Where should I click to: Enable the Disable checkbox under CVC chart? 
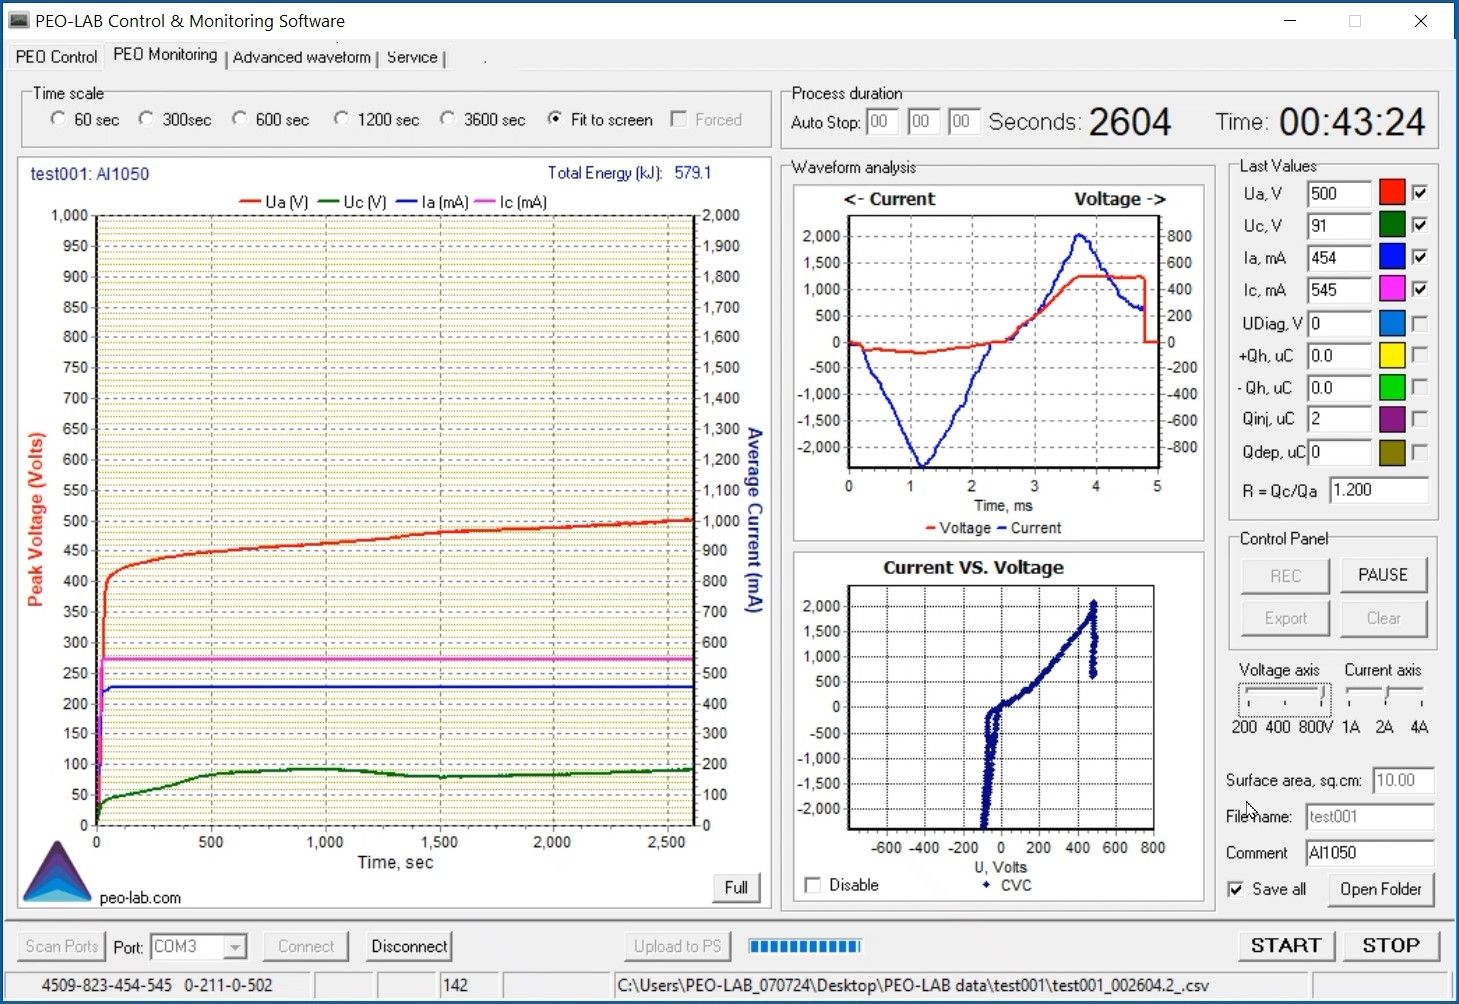(x=813, y=885)
